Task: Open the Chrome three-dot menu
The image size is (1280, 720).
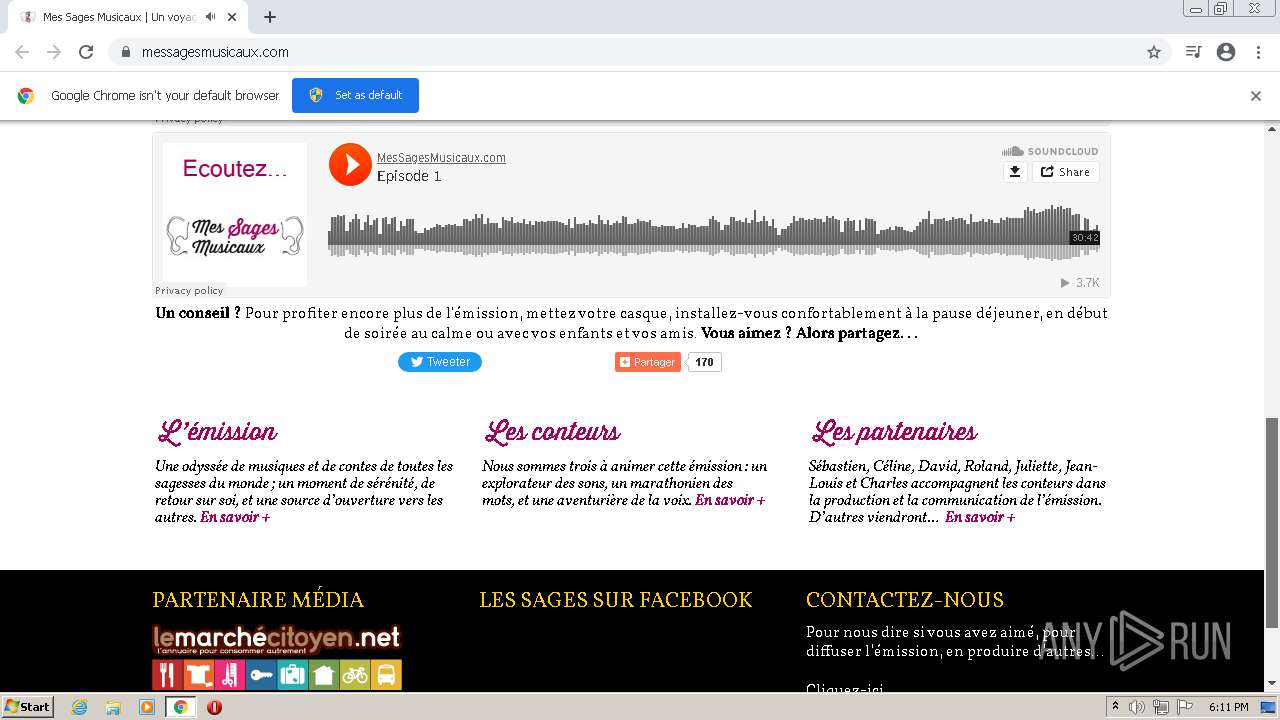Action: tap(1258, 52)
